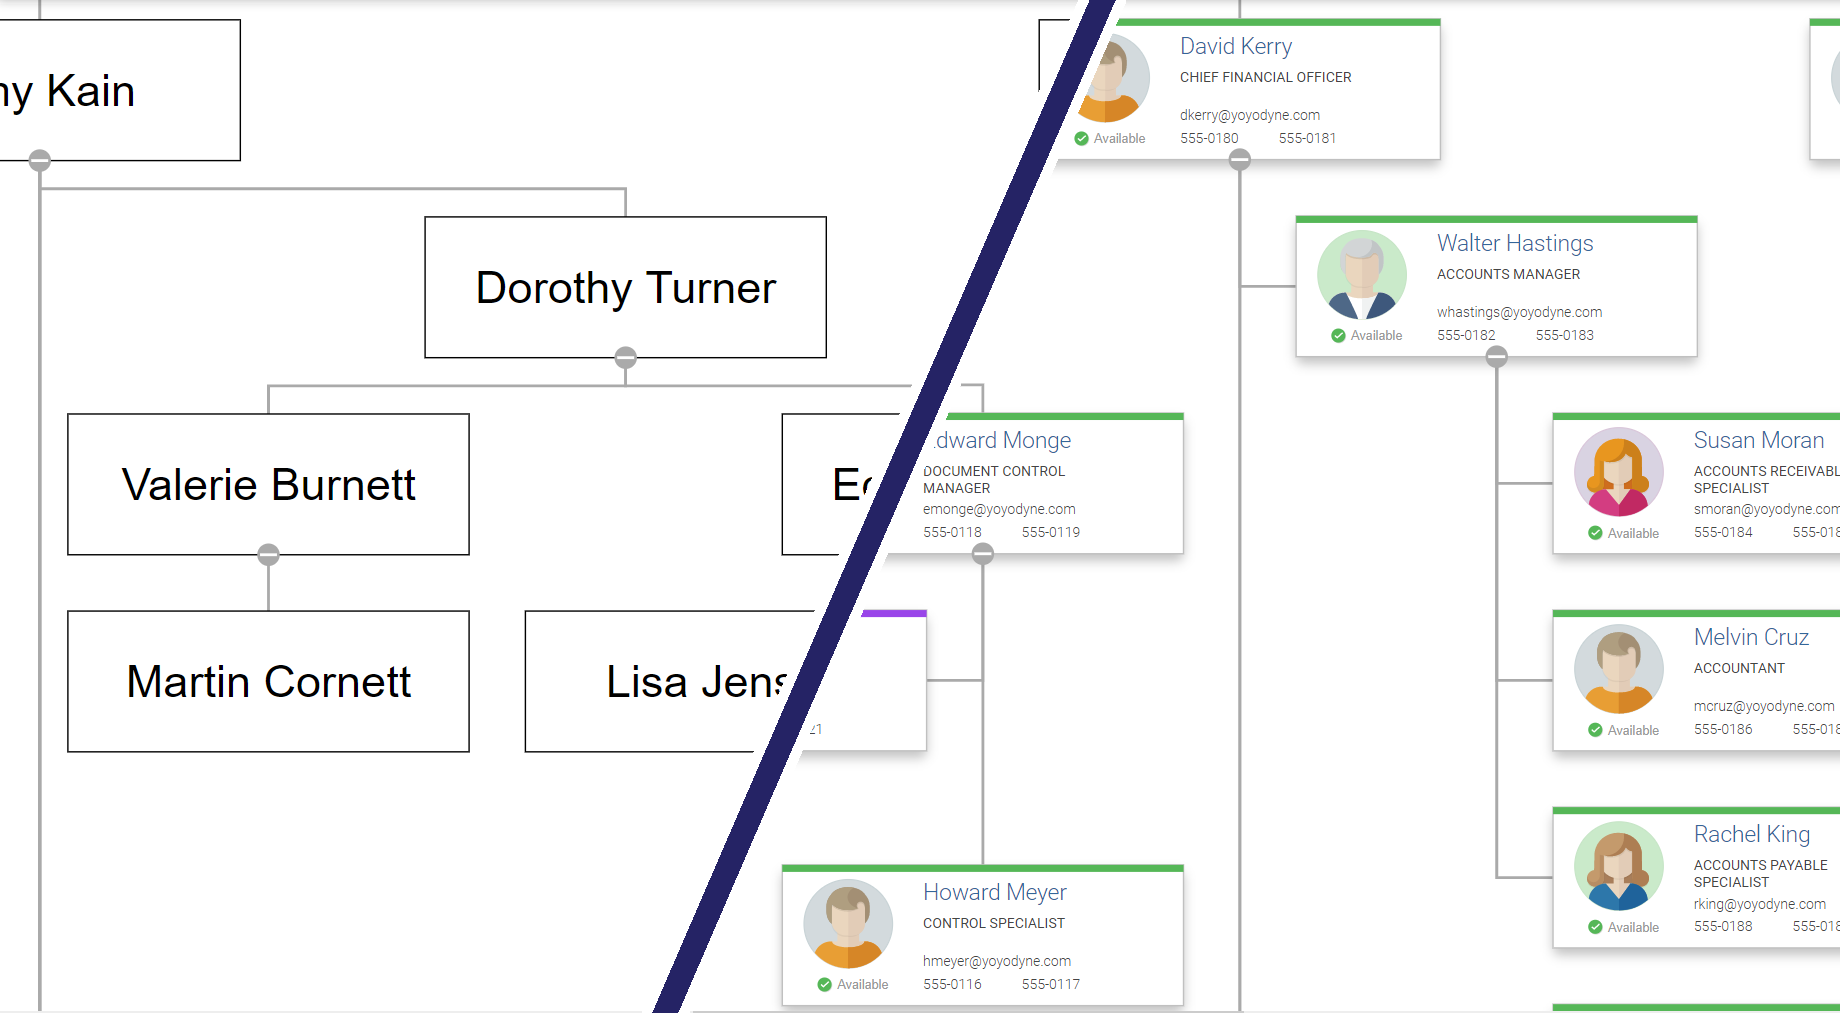Viewport: 1840px width, 1013px height.
Task: Click Melvin Cruz's avatar image
Action: tap(1618, 669)
